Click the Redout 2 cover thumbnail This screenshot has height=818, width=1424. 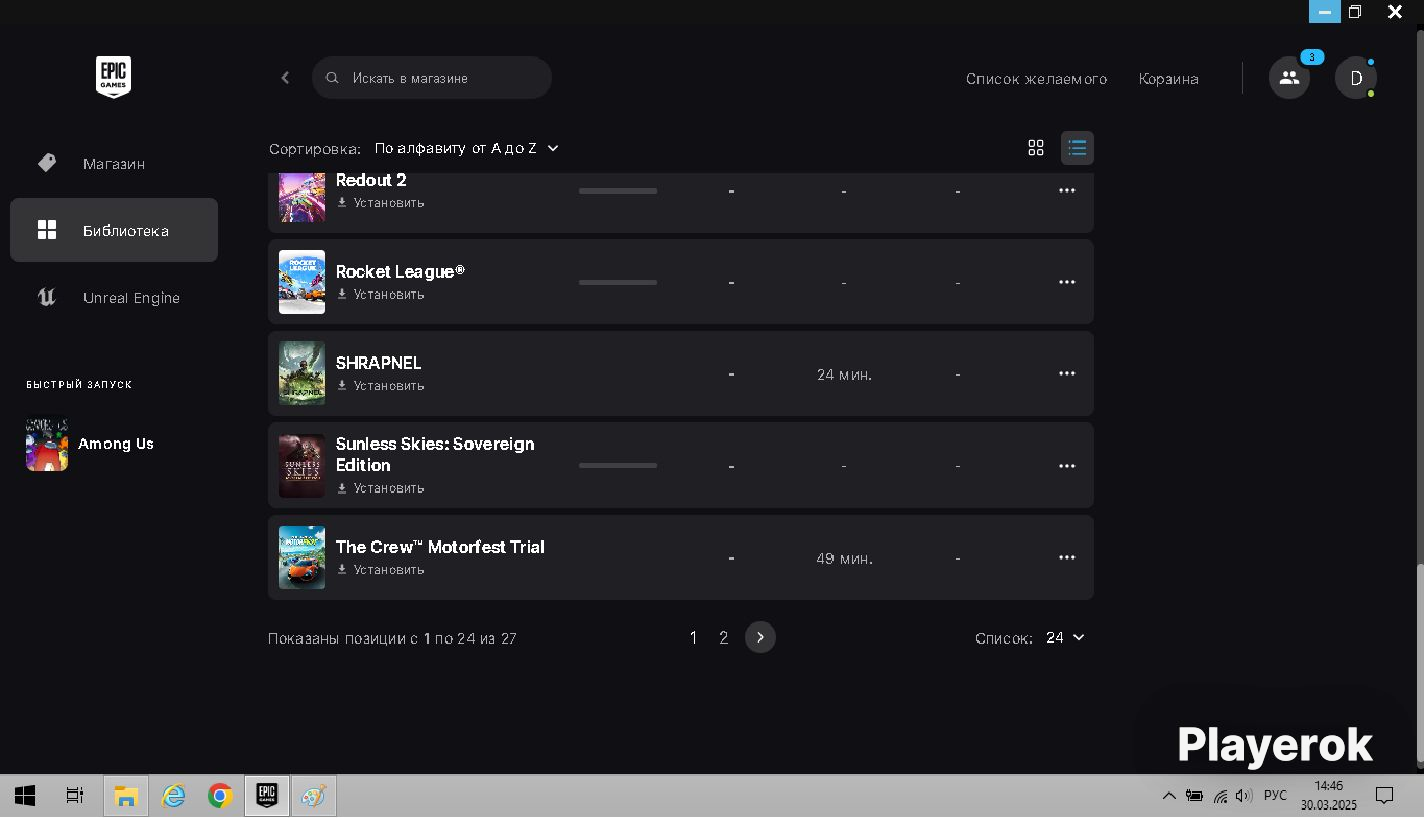tap(302, 197)
